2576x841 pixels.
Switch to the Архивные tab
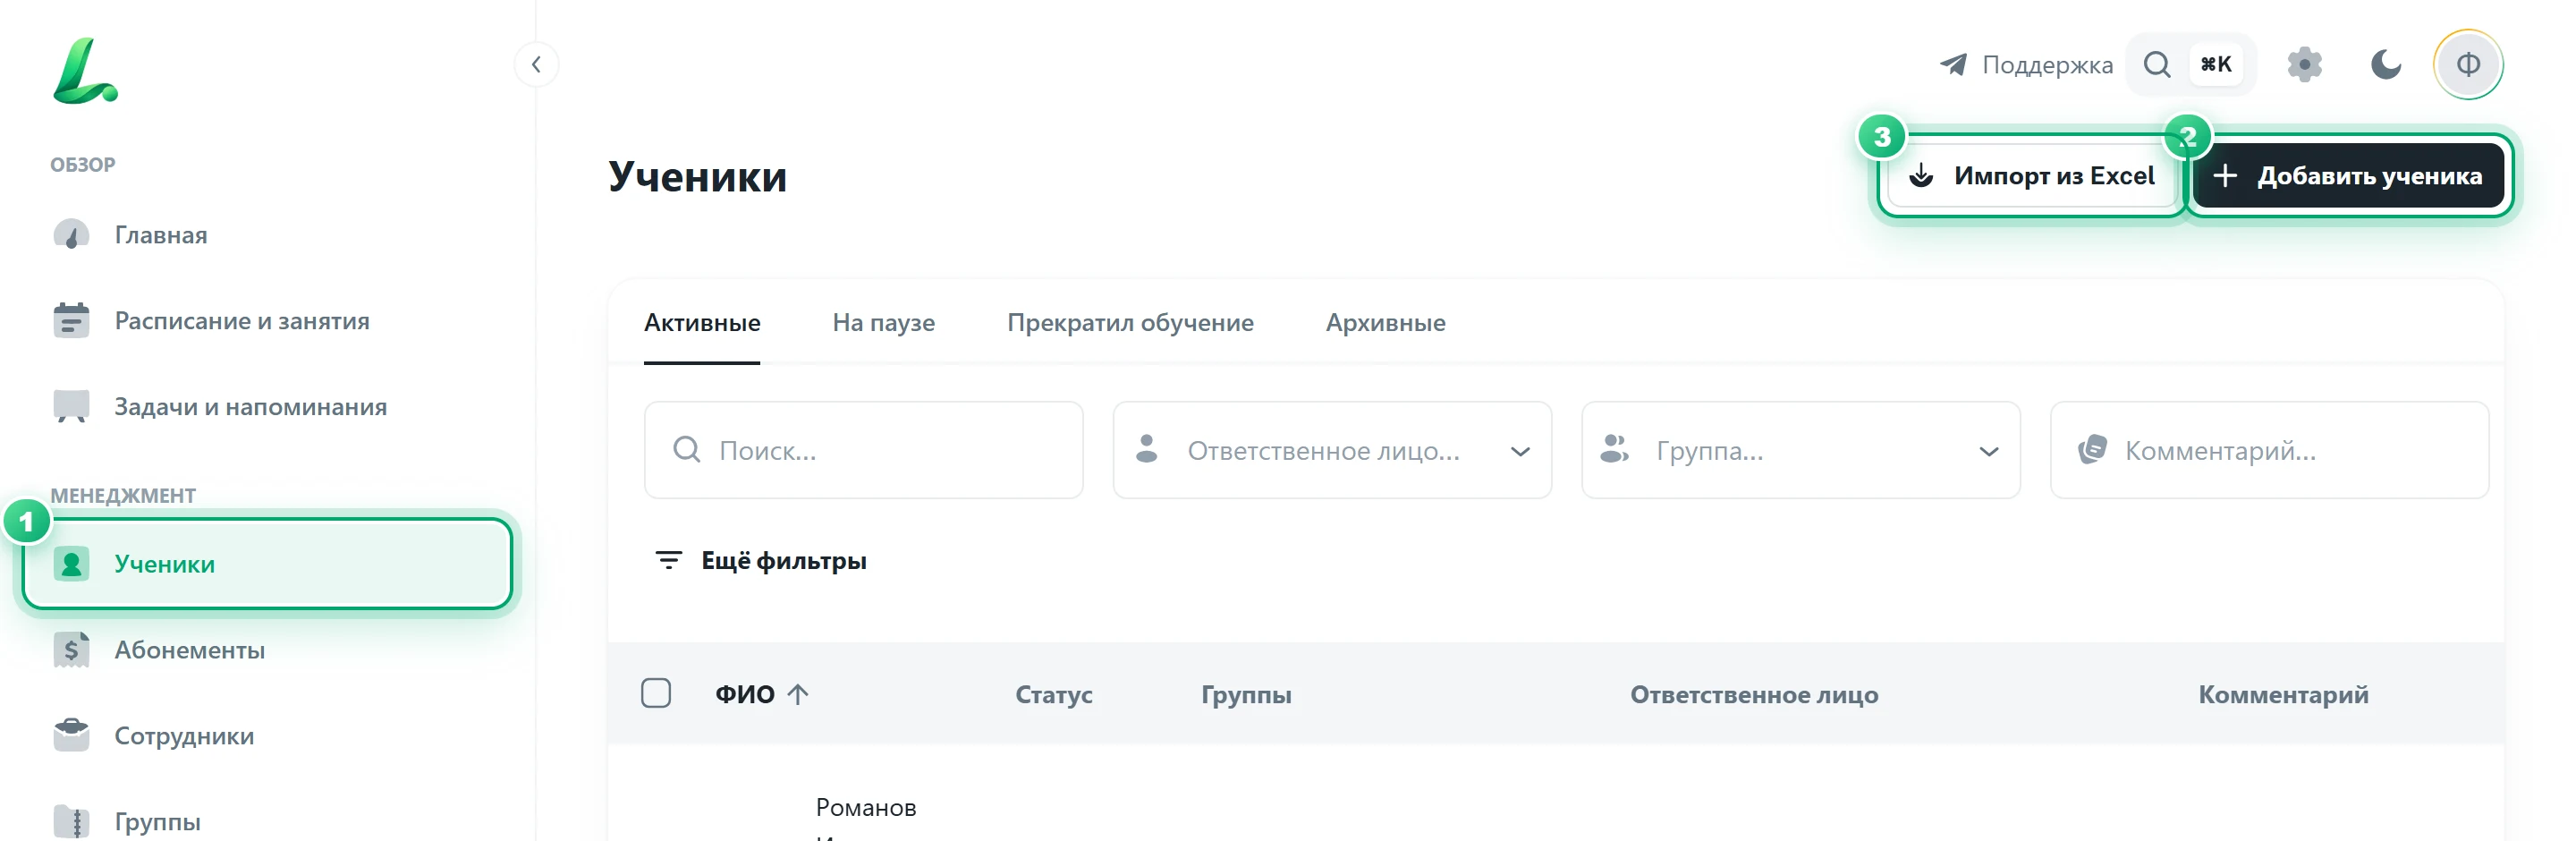[1385, 323]
